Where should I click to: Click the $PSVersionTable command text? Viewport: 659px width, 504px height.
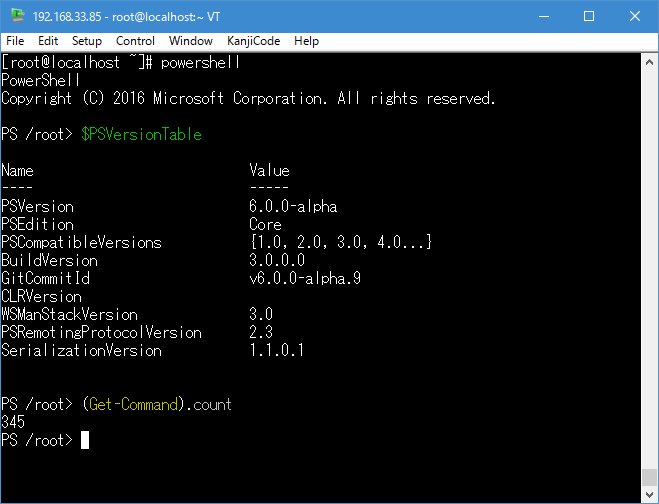click(x=142, y=135)
